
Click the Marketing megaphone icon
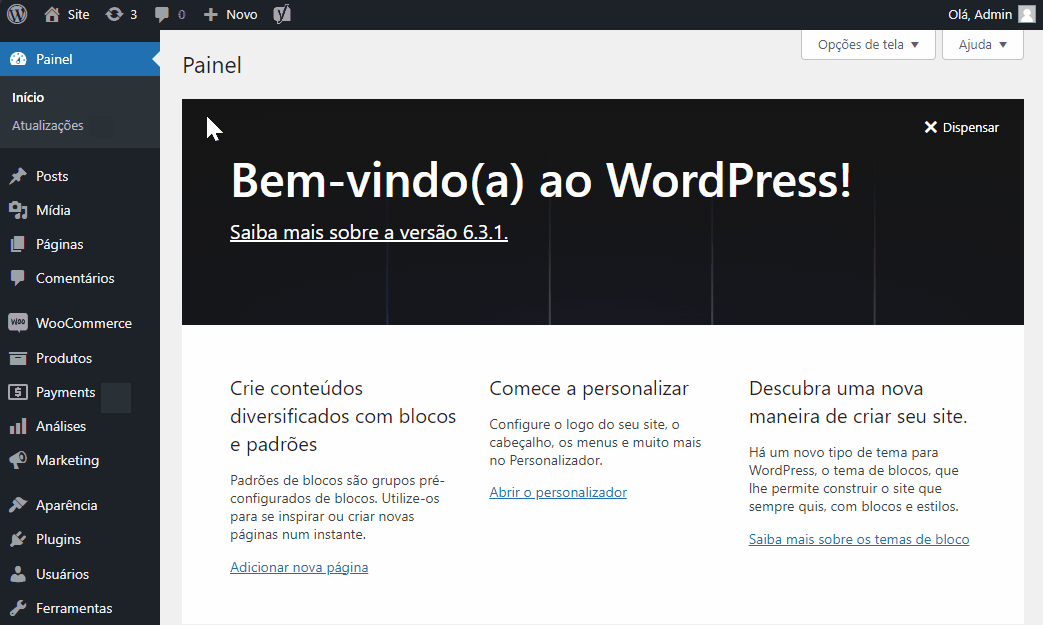18,460
